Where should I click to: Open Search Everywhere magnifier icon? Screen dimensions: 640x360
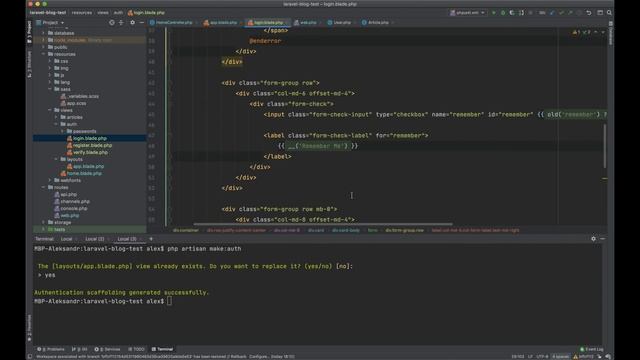point(609,13)
